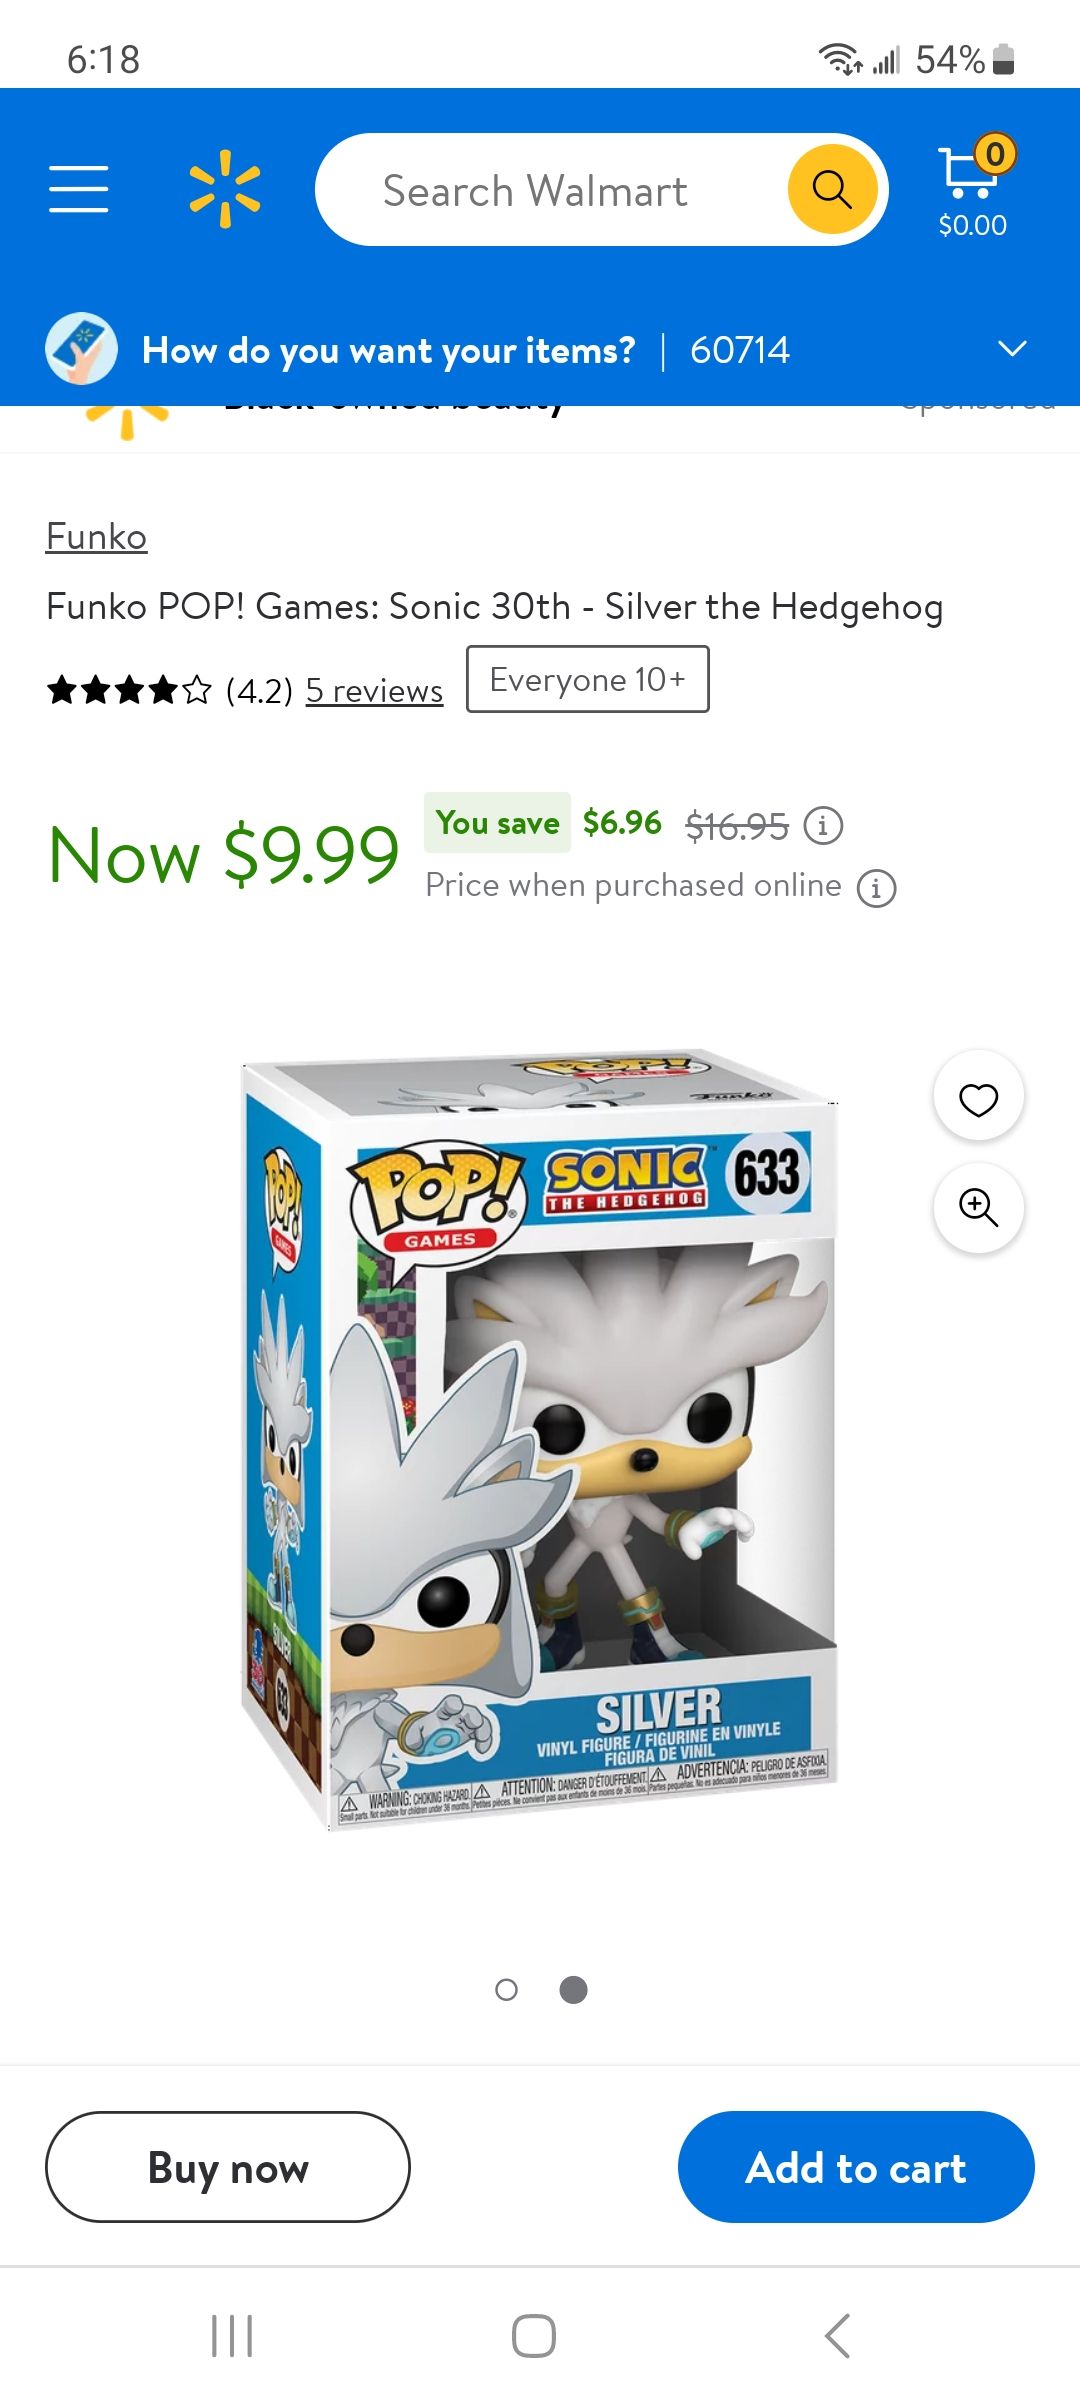Open the 60714 zip code selector
Image resolution: width=1080 pixels, height=2400 pixels.
click(740, 350)
